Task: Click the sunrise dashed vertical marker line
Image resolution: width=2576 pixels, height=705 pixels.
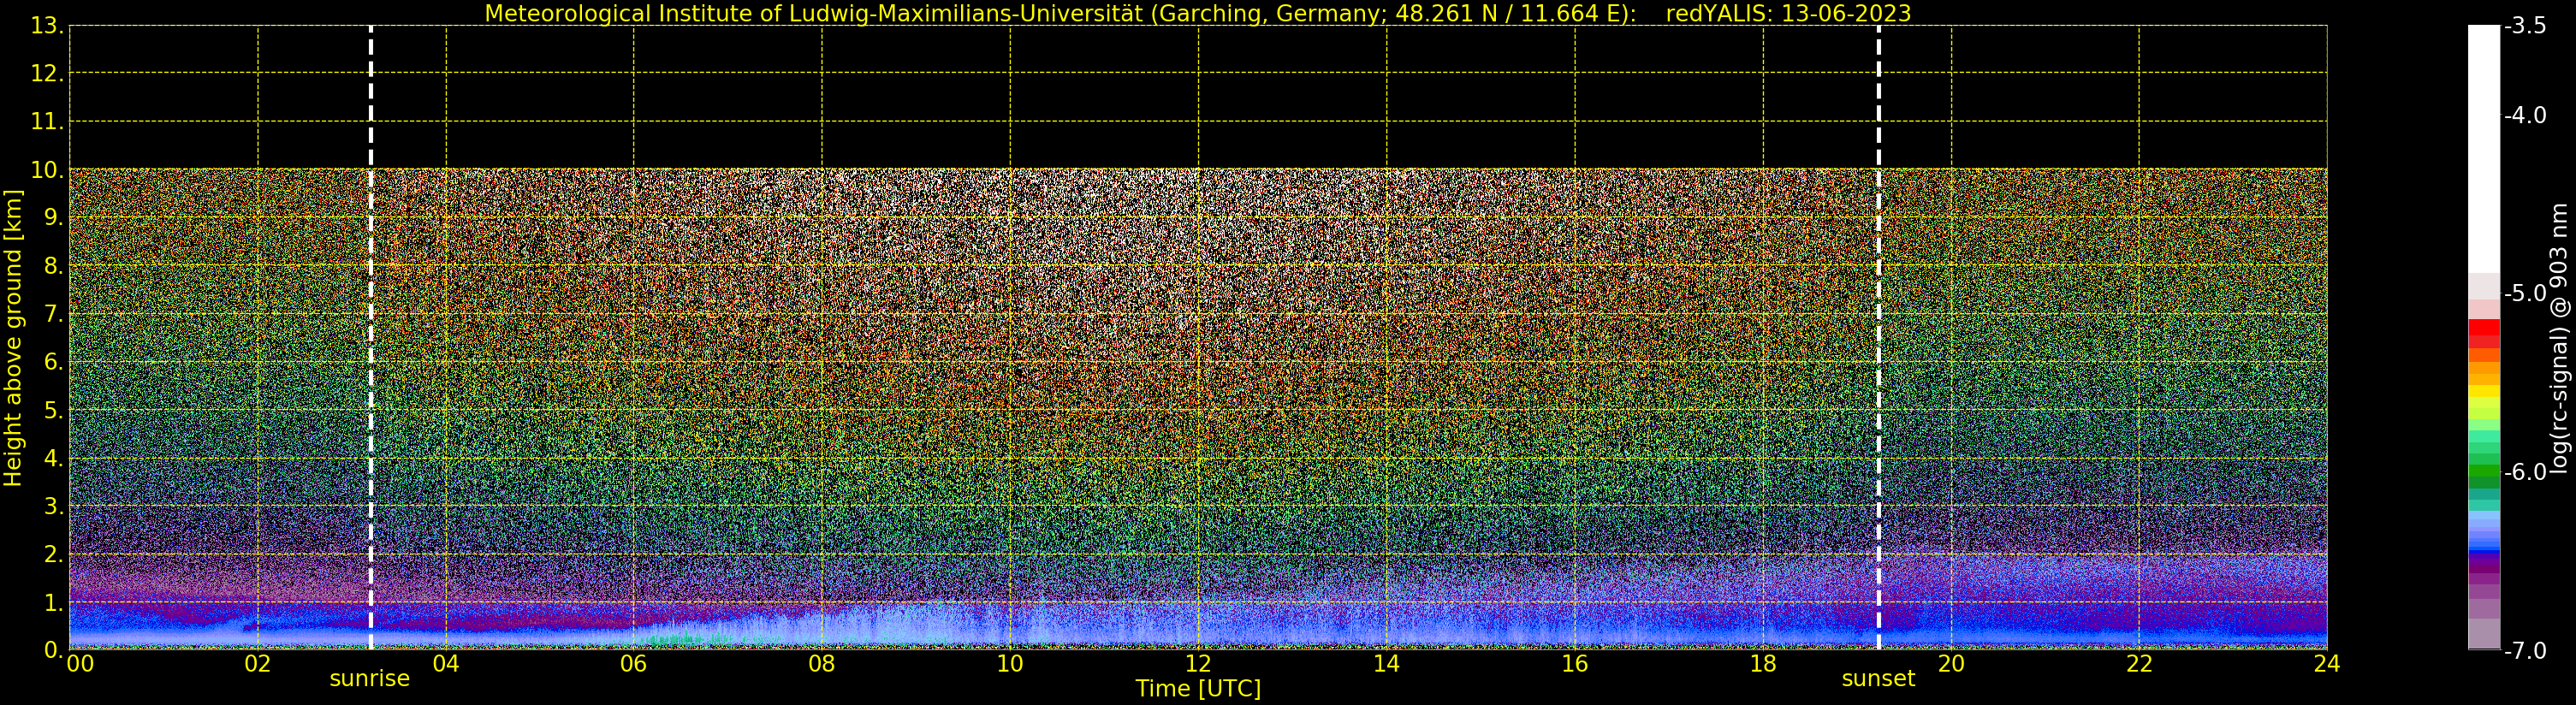Action: coord(371,337)
